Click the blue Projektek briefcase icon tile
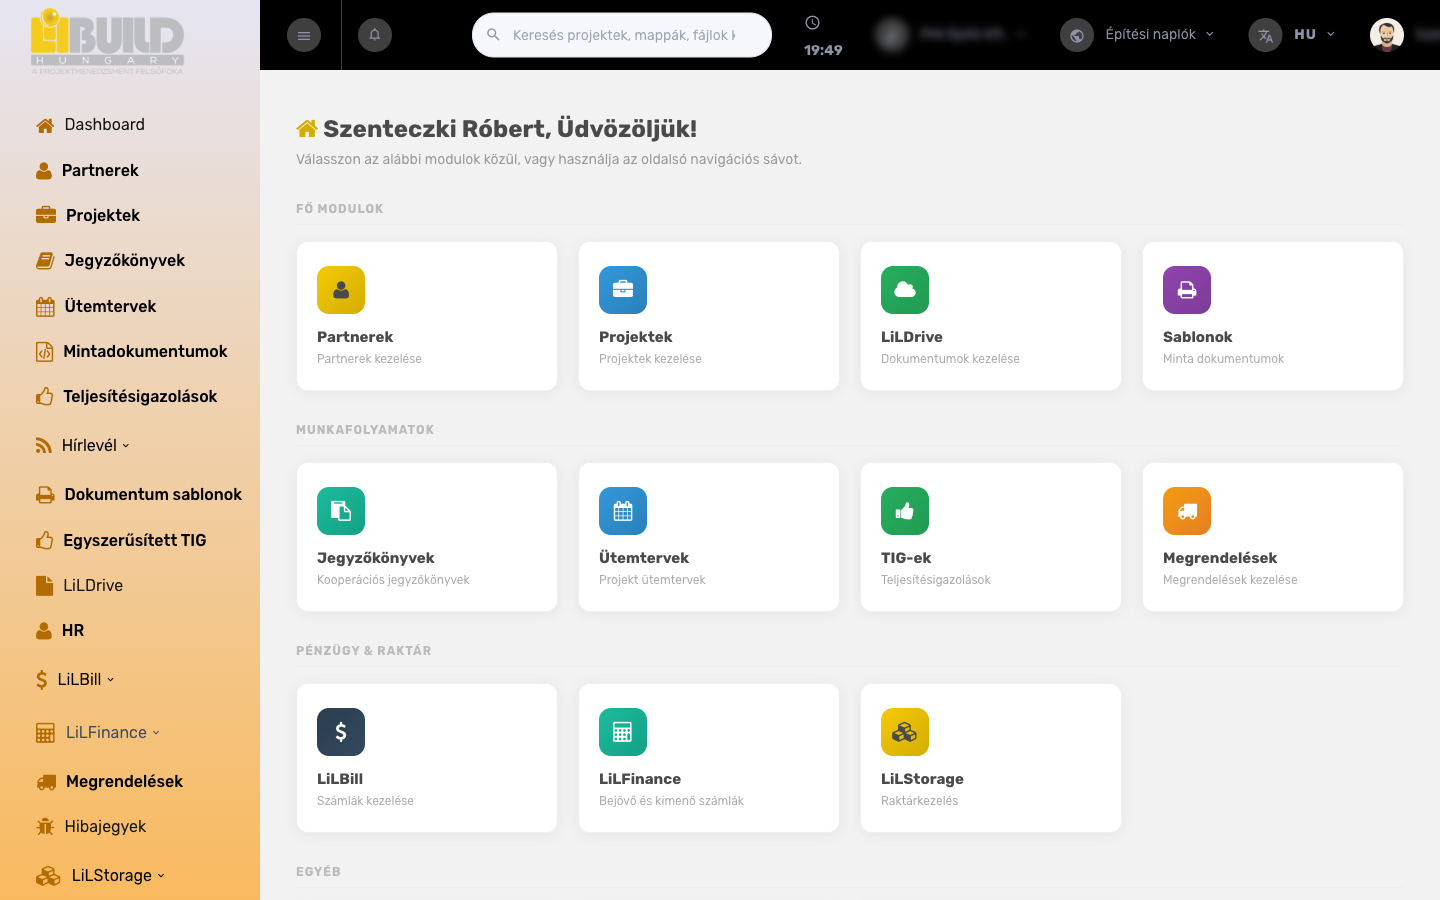The image size is (1440, 900). click(x=623, y=290)
